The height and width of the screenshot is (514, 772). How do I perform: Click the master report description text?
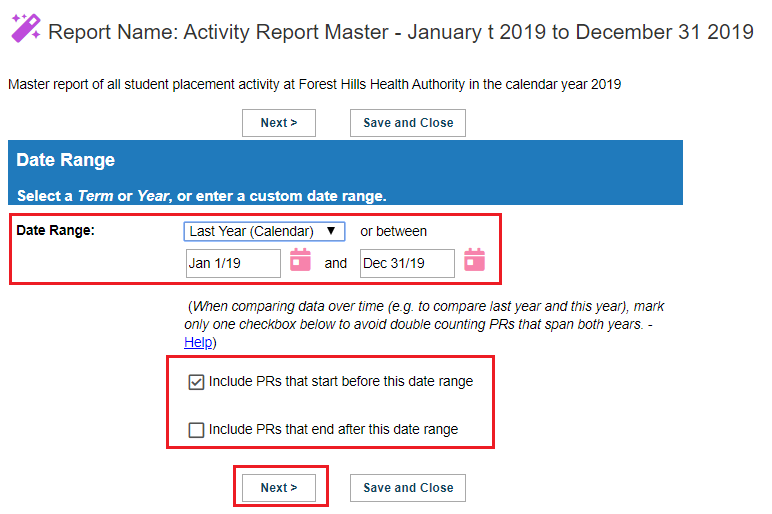coord(315,85)
